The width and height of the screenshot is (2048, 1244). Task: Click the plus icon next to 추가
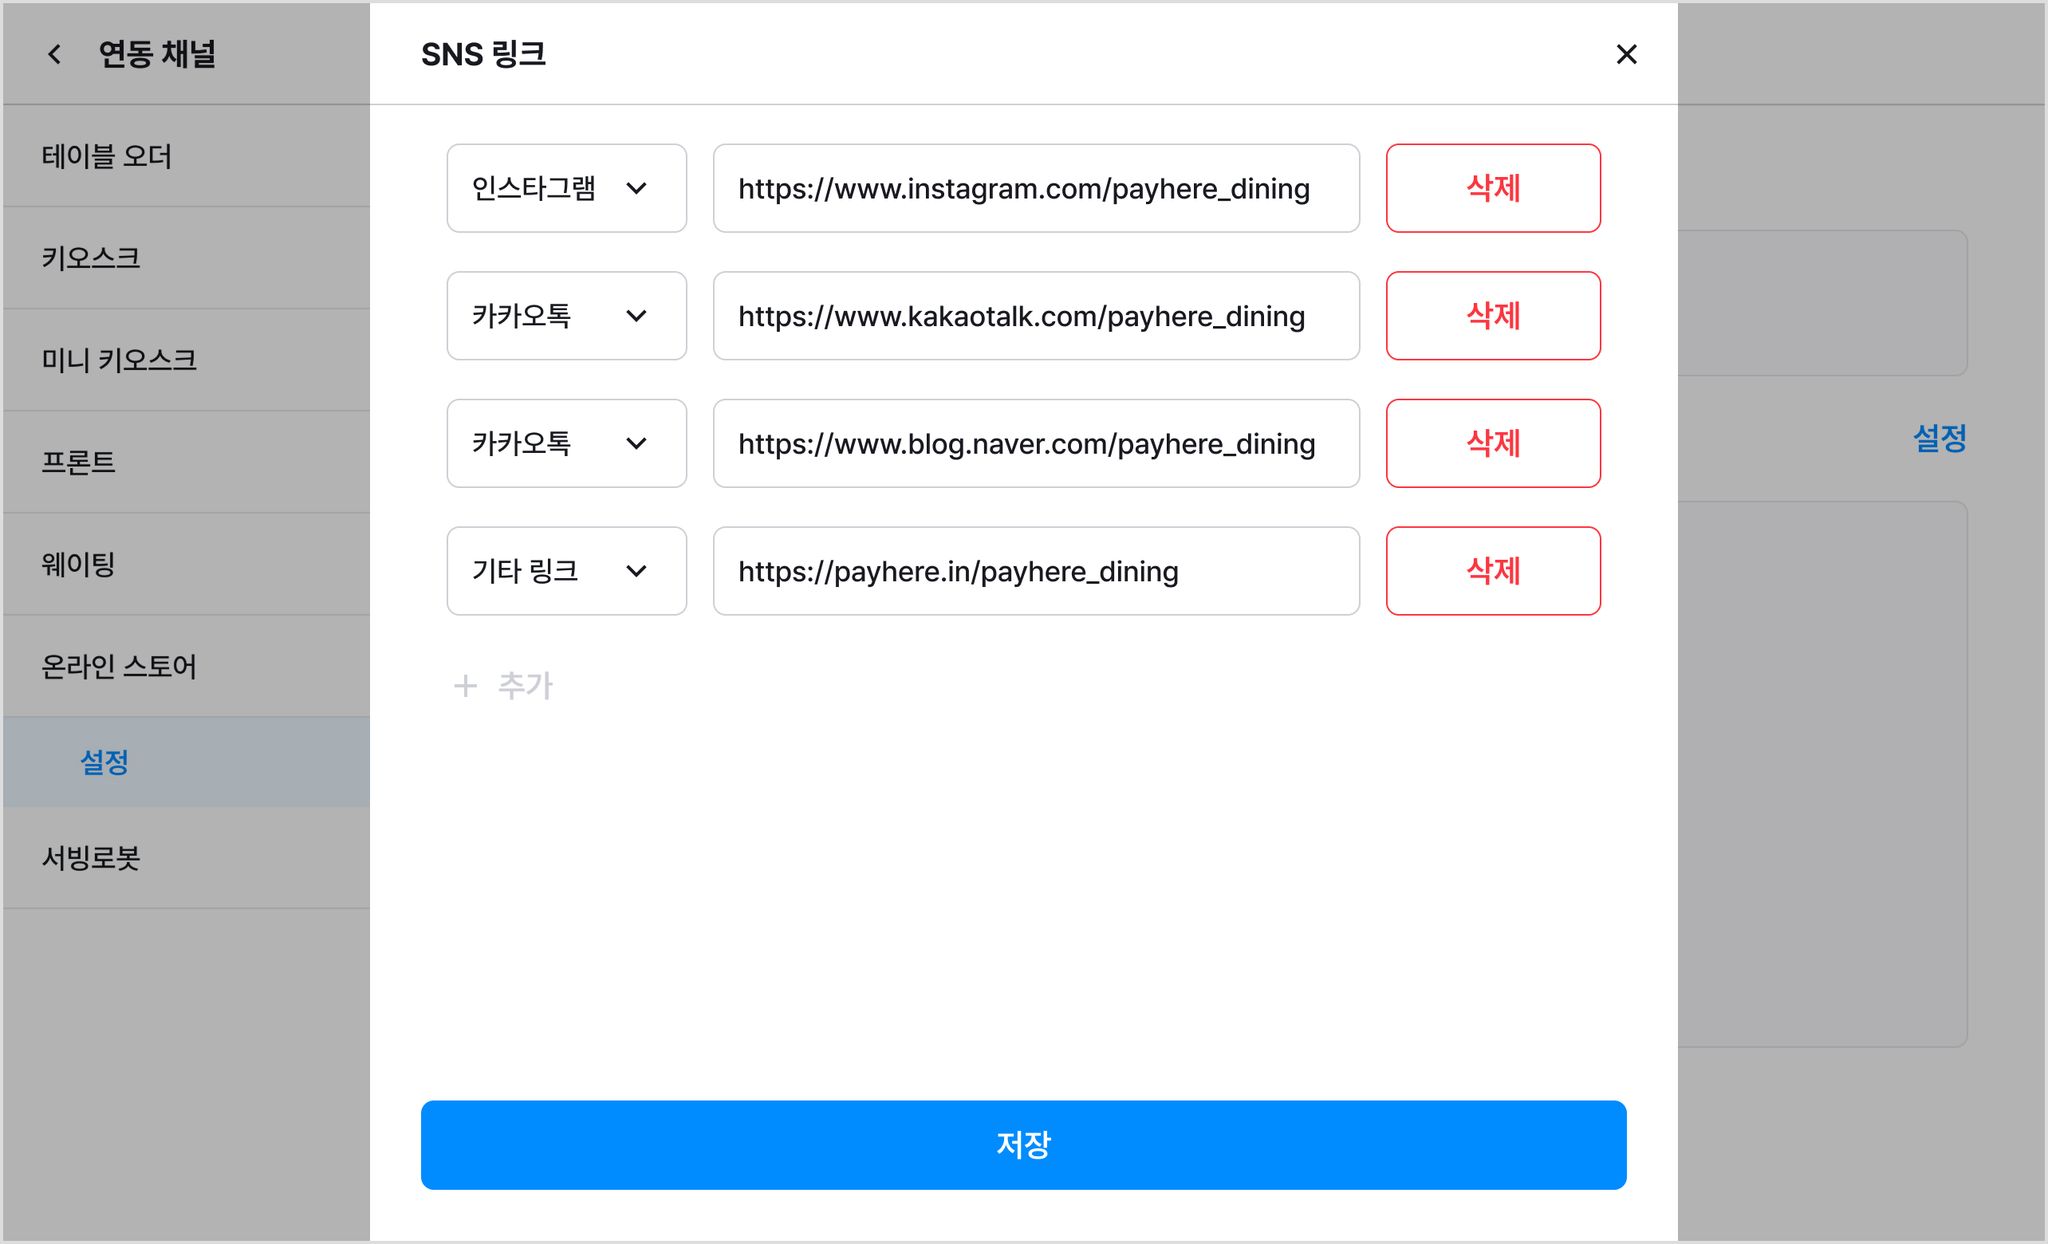point(465,686)
